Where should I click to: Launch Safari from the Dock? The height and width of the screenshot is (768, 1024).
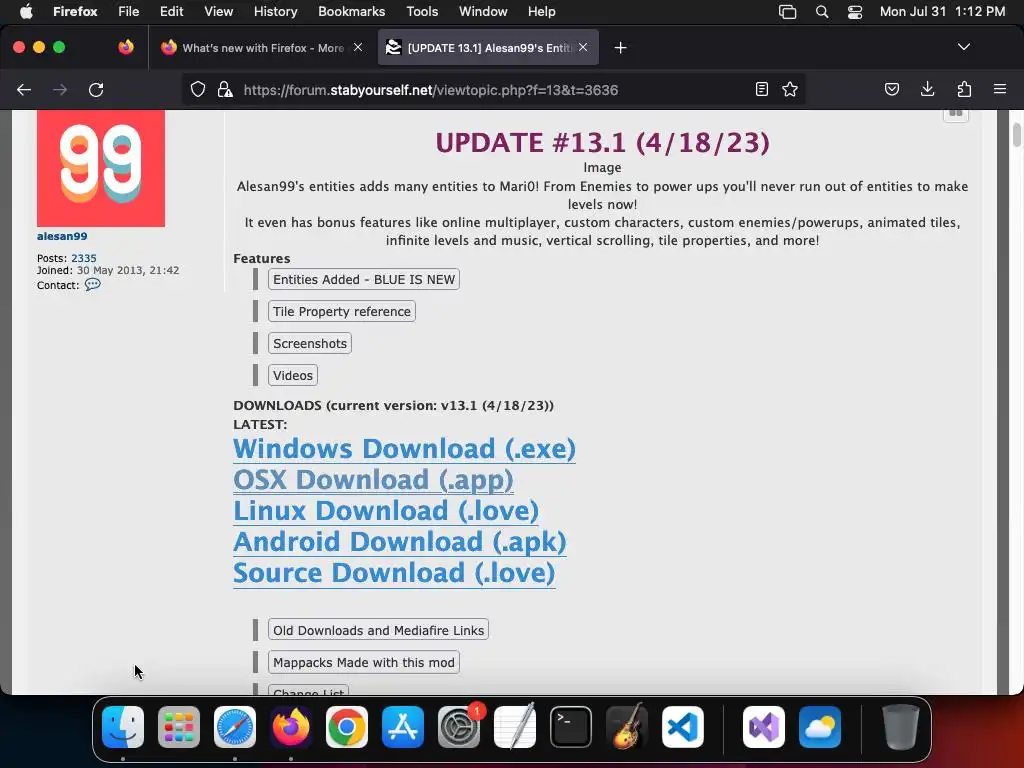[235, 727]
